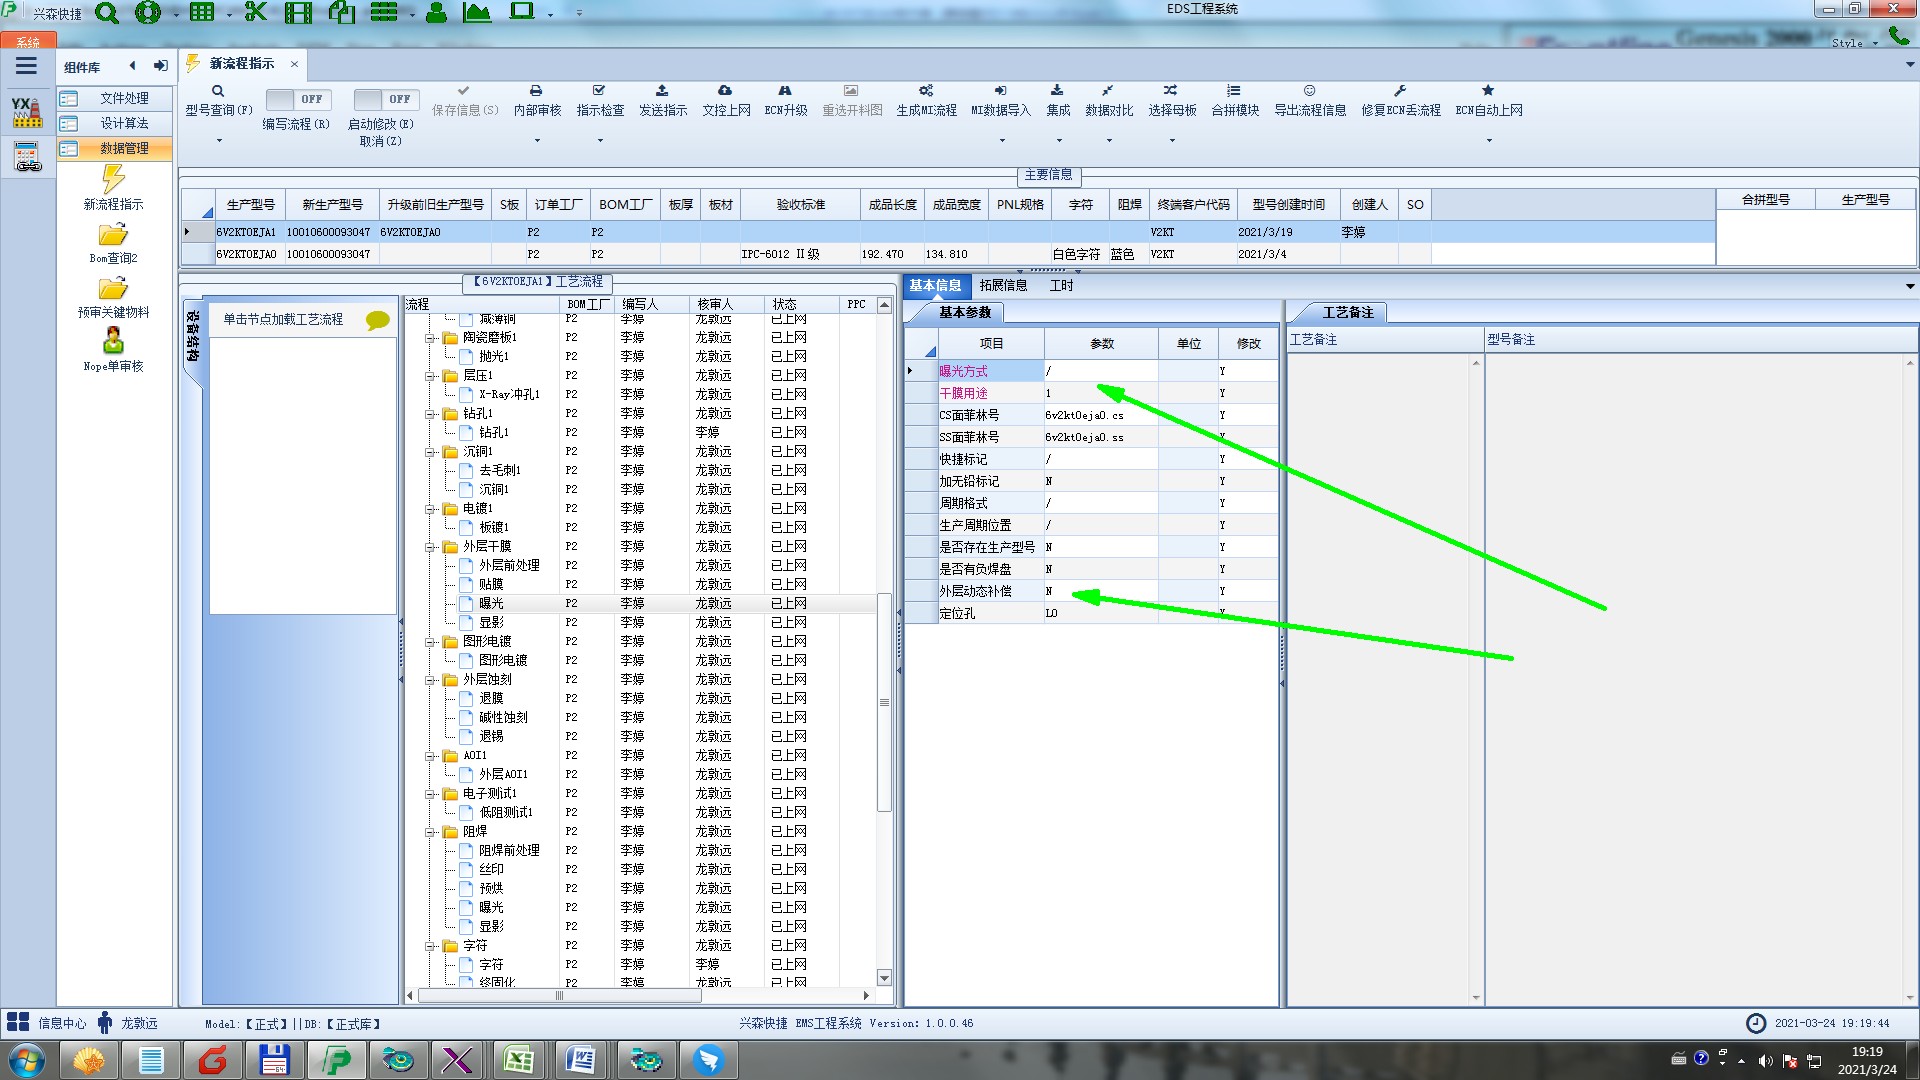Collapse the 外层干膜 tree folder
The image size is (1920, 1080).
click(430, 547)
